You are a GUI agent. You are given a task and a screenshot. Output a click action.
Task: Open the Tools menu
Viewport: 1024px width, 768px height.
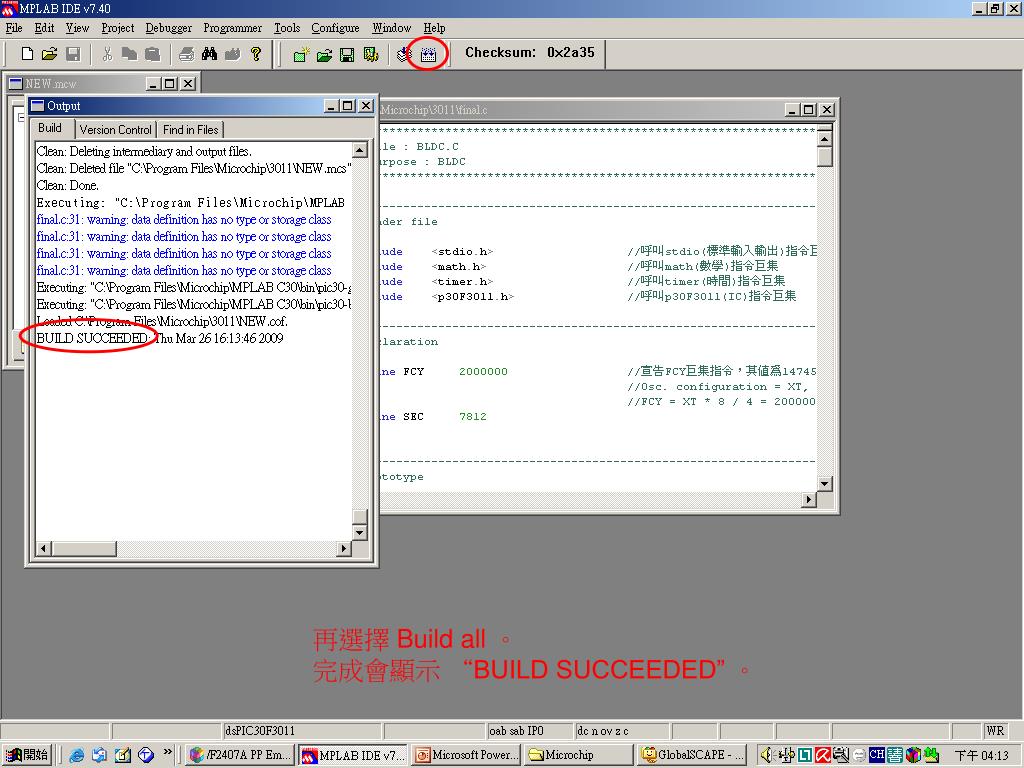287,27
